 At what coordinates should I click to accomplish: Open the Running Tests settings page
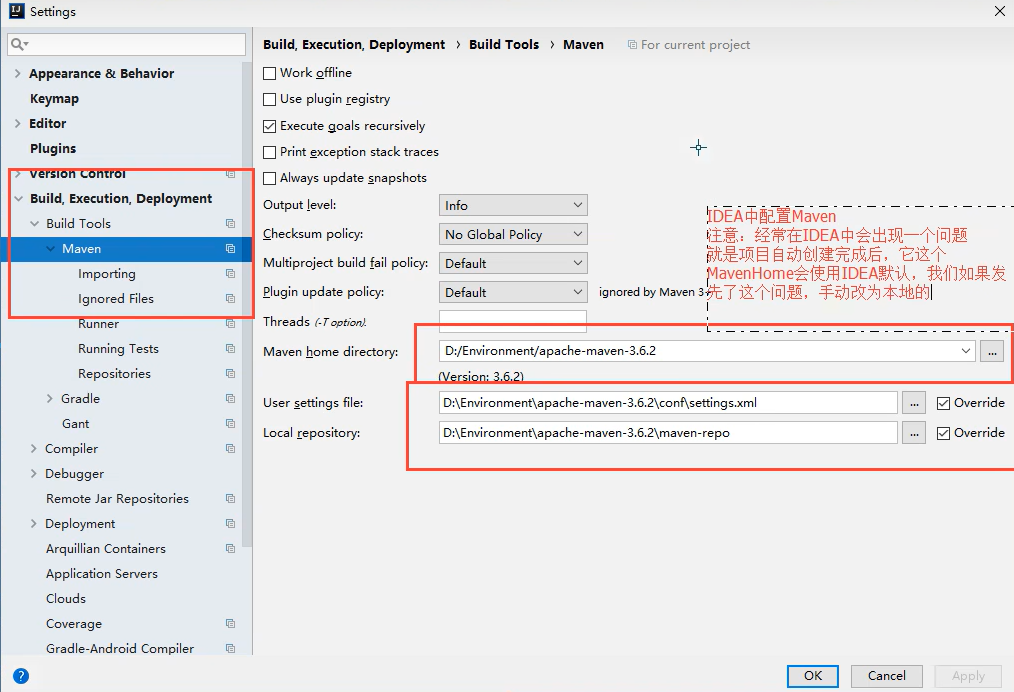[118, 349]
